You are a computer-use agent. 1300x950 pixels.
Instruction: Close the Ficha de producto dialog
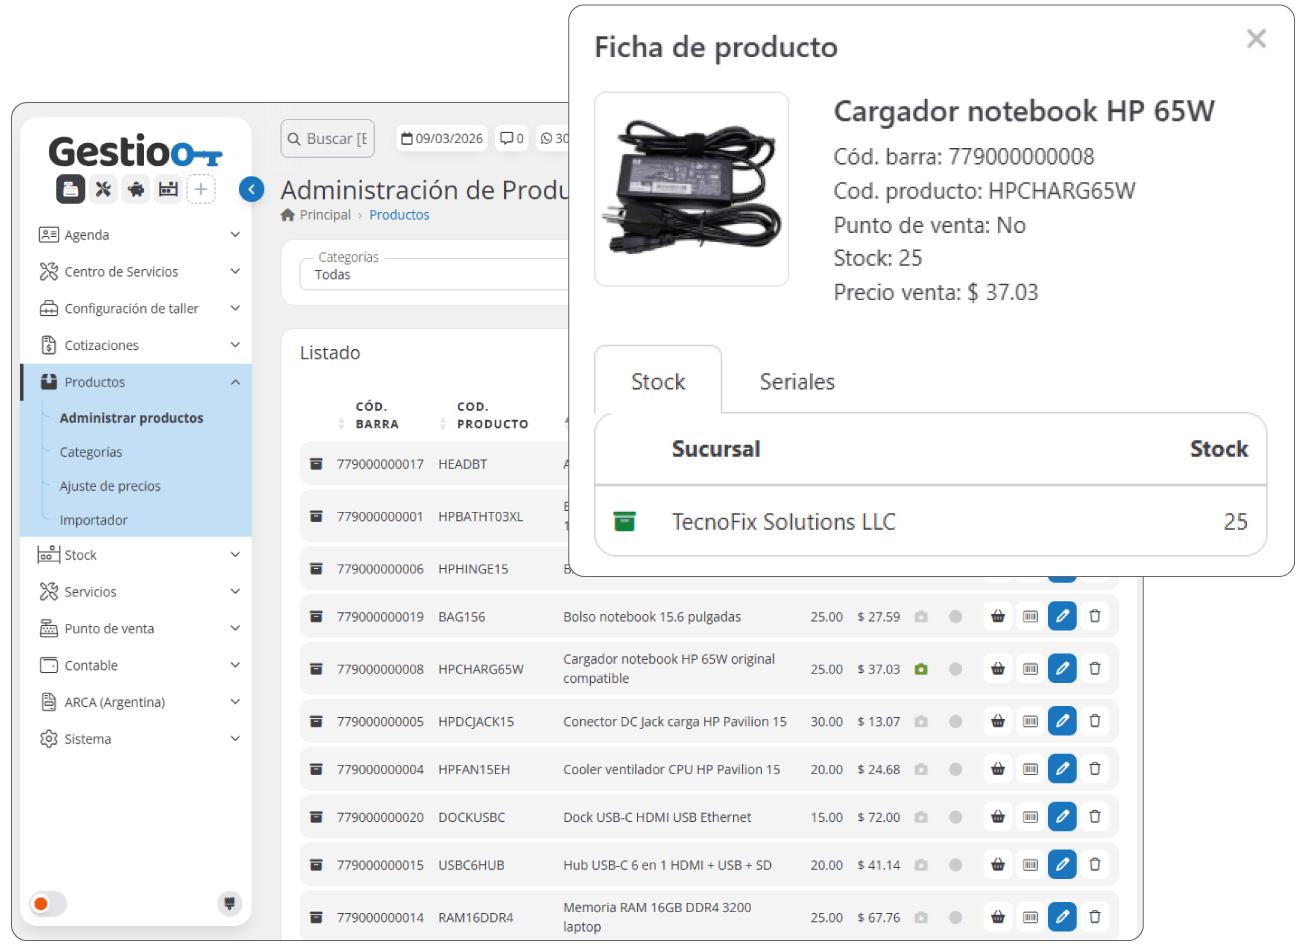(1256, 38)
